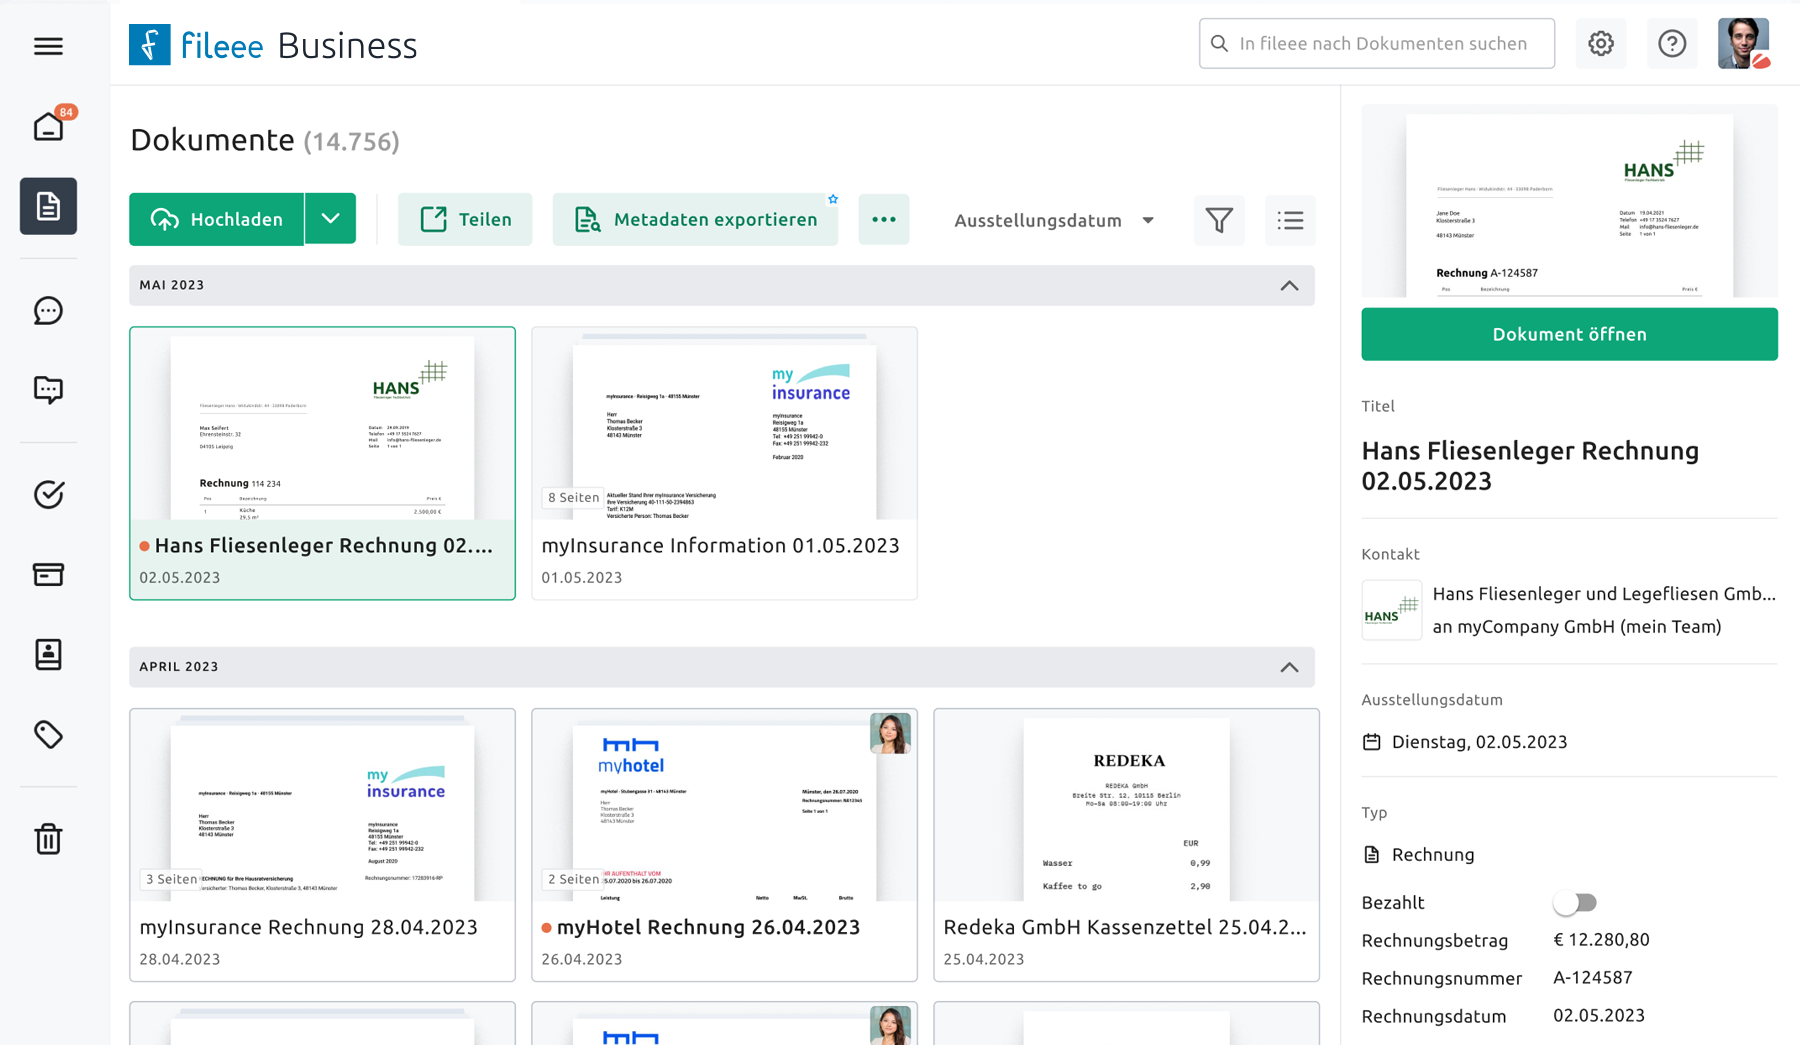The image size is (1800, 1045).
Task: Click the Hans contact logo thumbnail
Action: pyautogui.click(x=1392, y=610)
